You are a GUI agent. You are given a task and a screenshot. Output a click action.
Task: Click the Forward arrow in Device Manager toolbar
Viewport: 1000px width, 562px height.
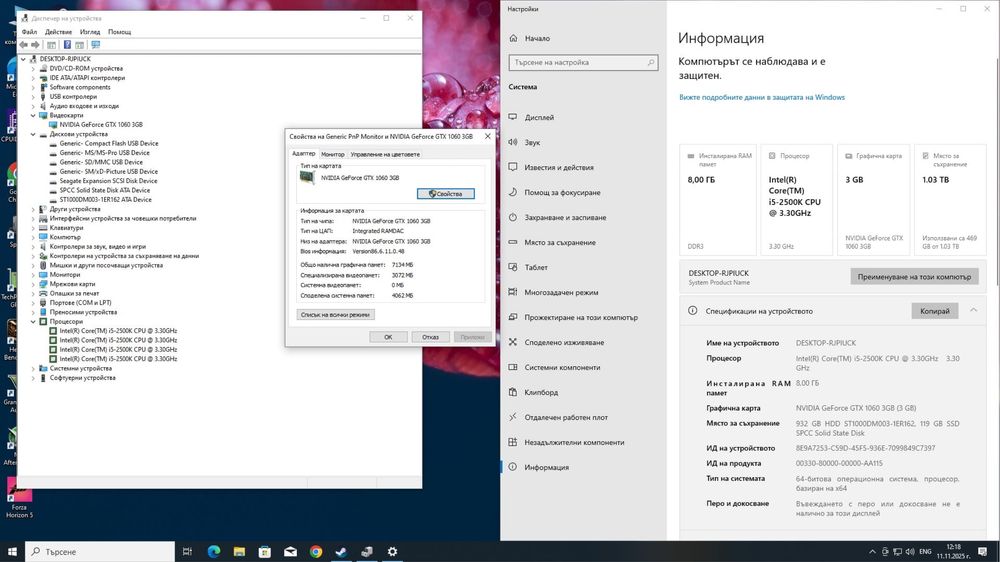[35, 45]
